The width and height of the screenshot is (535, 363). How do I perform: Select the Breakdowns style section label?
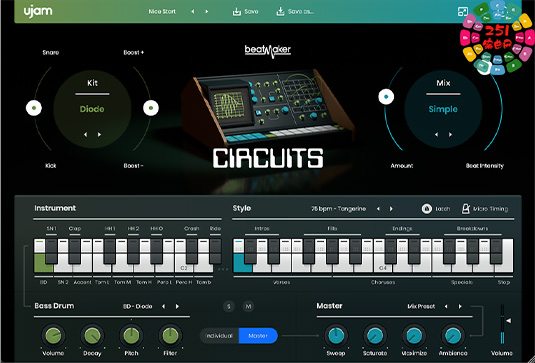click(x=472, y=229)
